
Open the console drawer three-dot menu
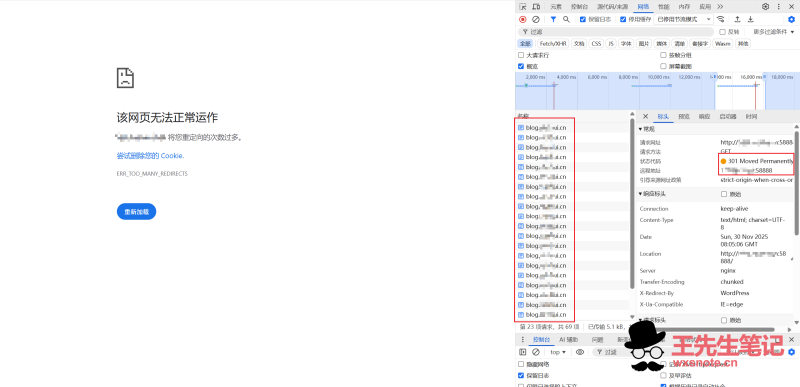522,340
